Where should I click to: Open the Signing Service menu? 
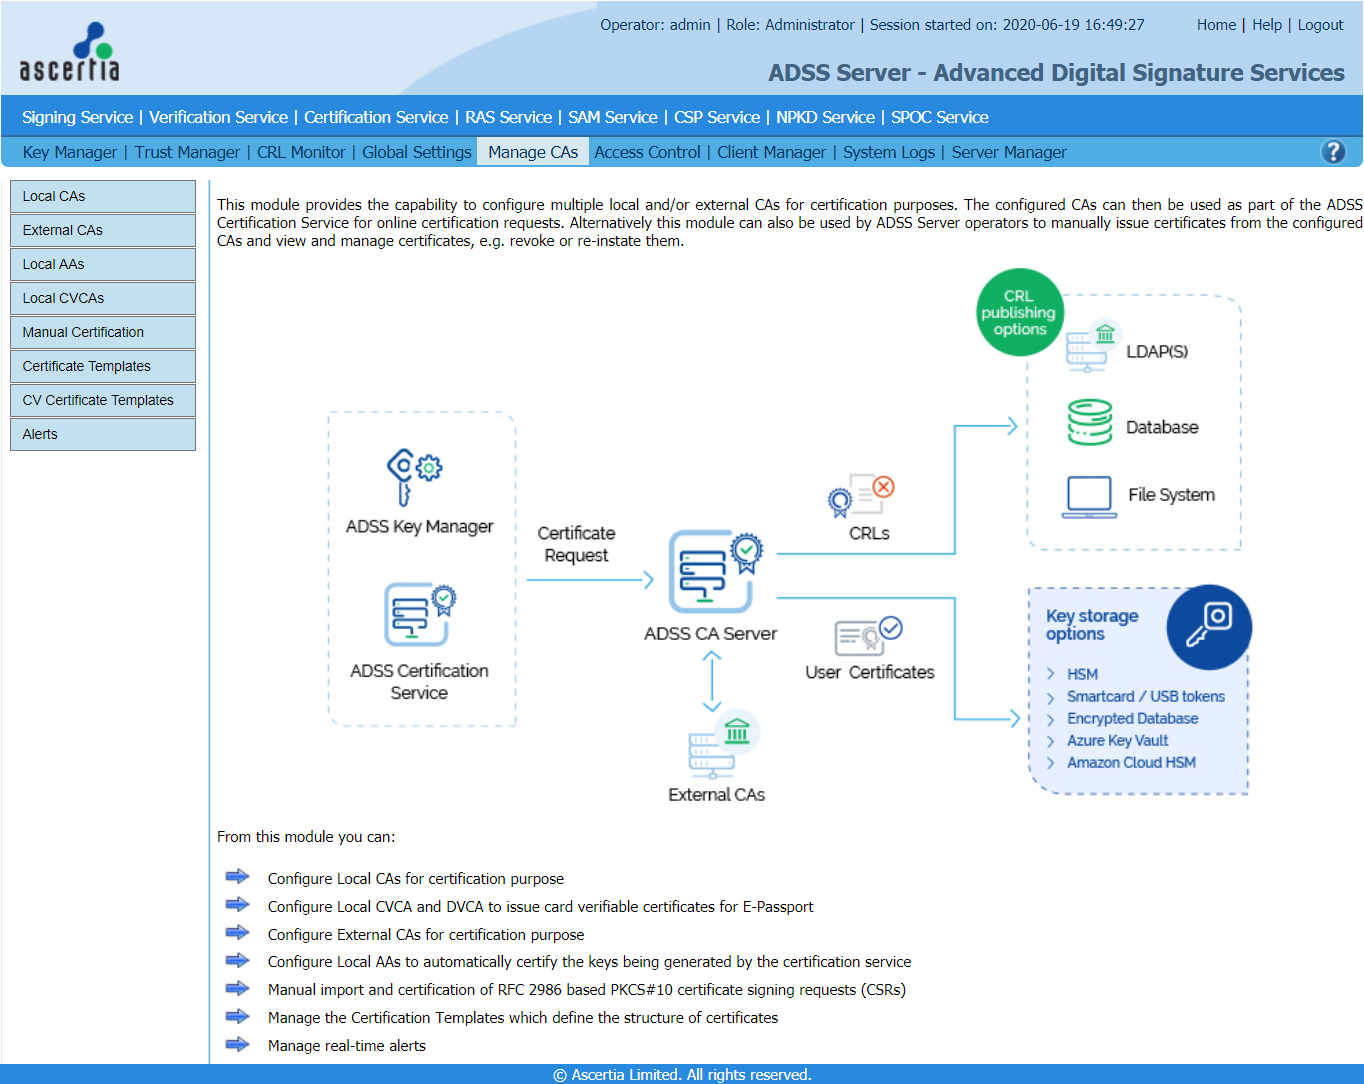(77, 117)
